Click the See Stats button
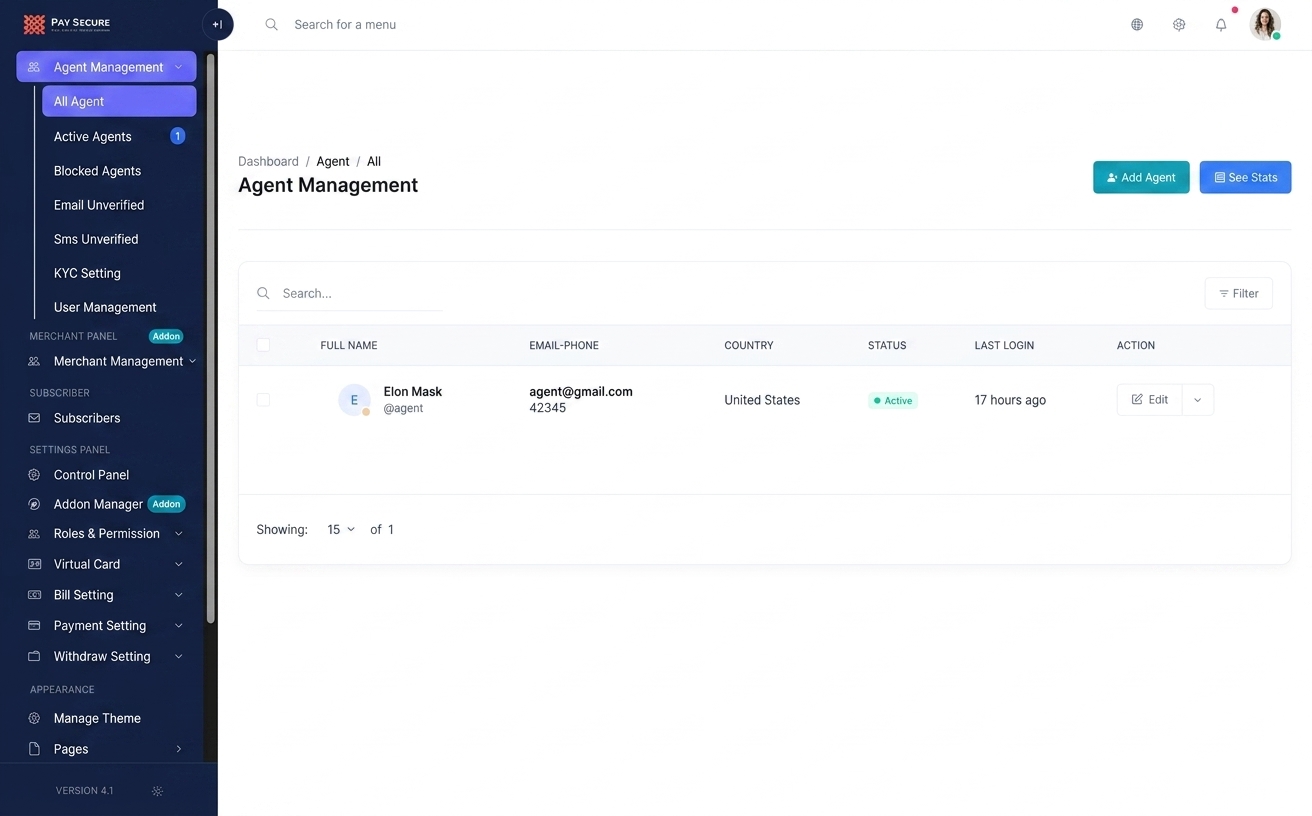Image resolution: width=1312 pixels, height=816 pixels. point(1245,177)
